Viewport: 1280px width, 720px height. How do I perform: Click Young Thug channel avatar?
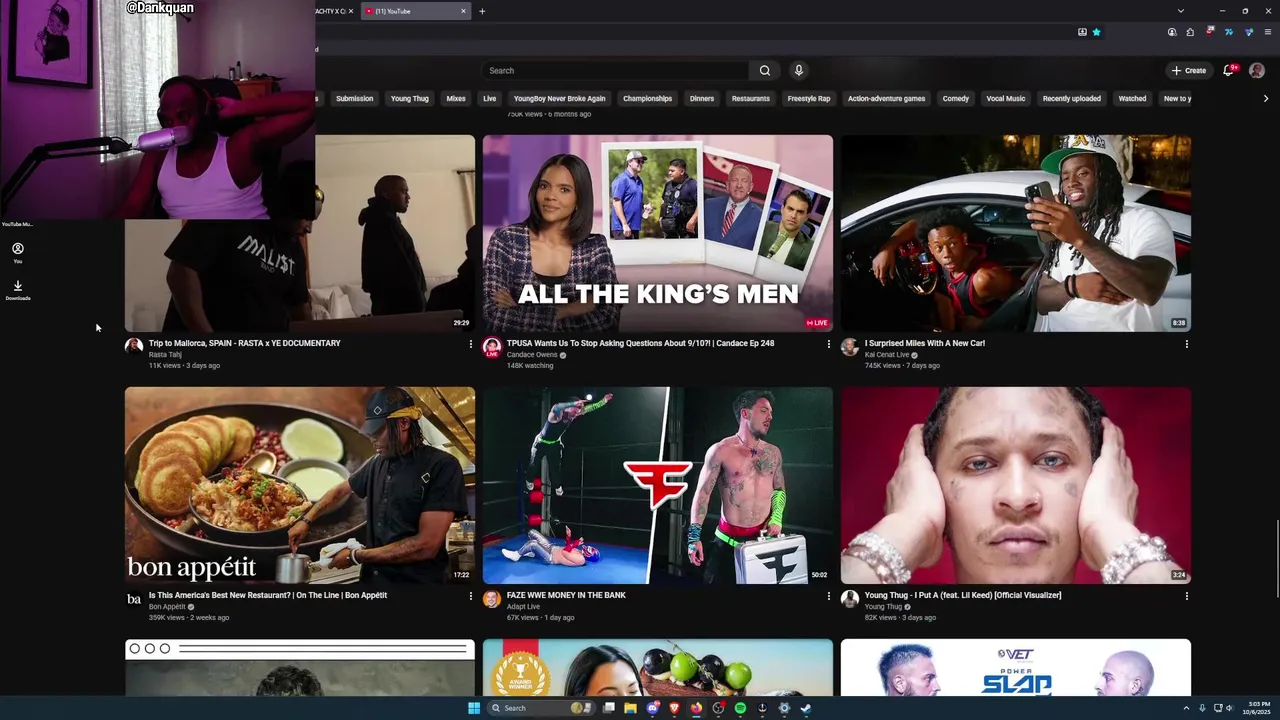[x=850, y=599]
